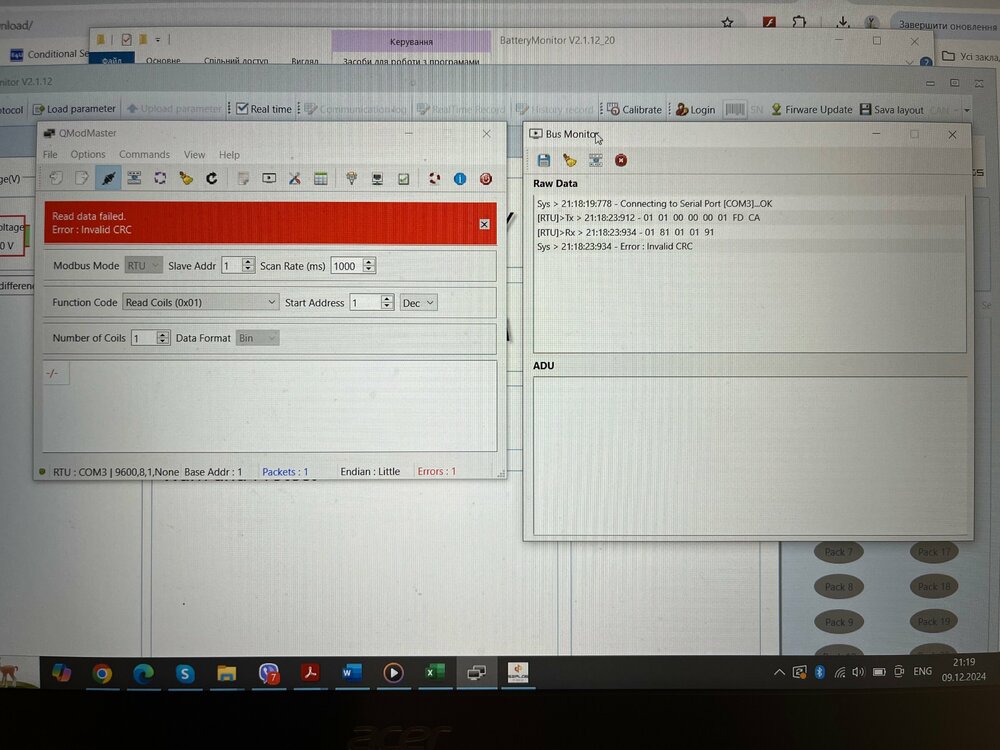The width and height of the screenshot is (1000, 750).
Task: Click the Save Session icon in QModMaster toolbar
Action: [82, 179]
